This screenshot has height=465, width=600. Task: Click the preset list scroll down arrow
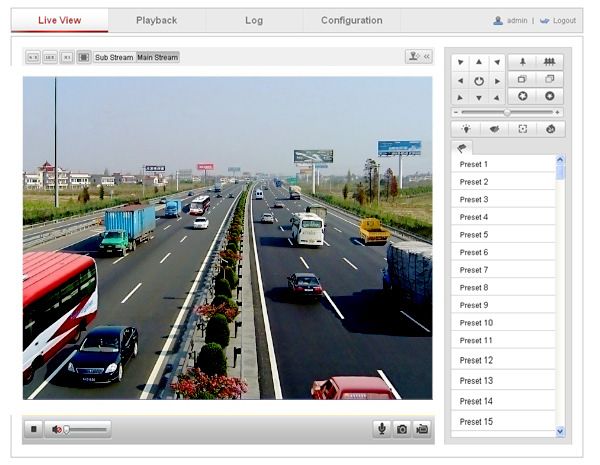tap(560, 431)
